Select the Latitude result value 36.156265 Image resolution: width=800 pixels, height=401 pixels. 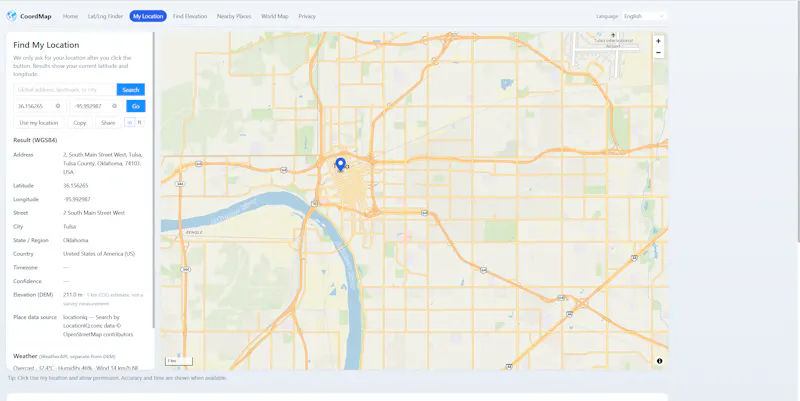[76, 186]
